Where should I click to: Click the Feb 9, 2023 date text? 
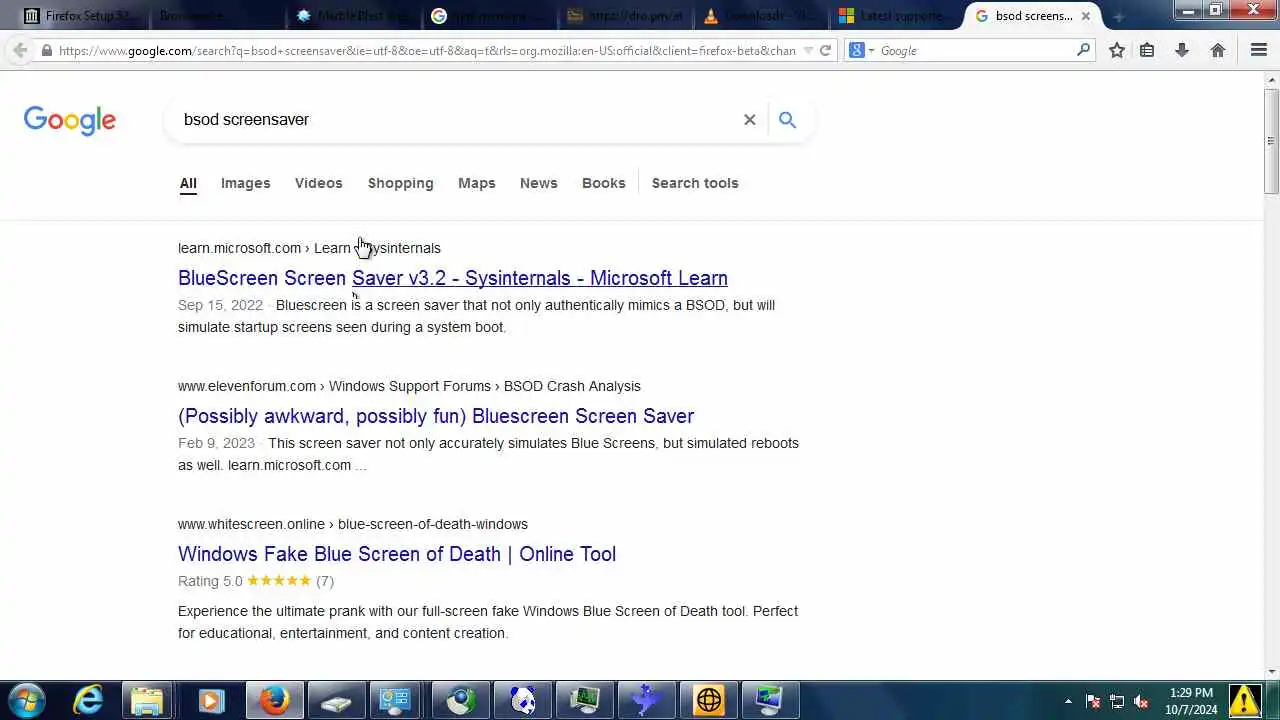point(216,443)
